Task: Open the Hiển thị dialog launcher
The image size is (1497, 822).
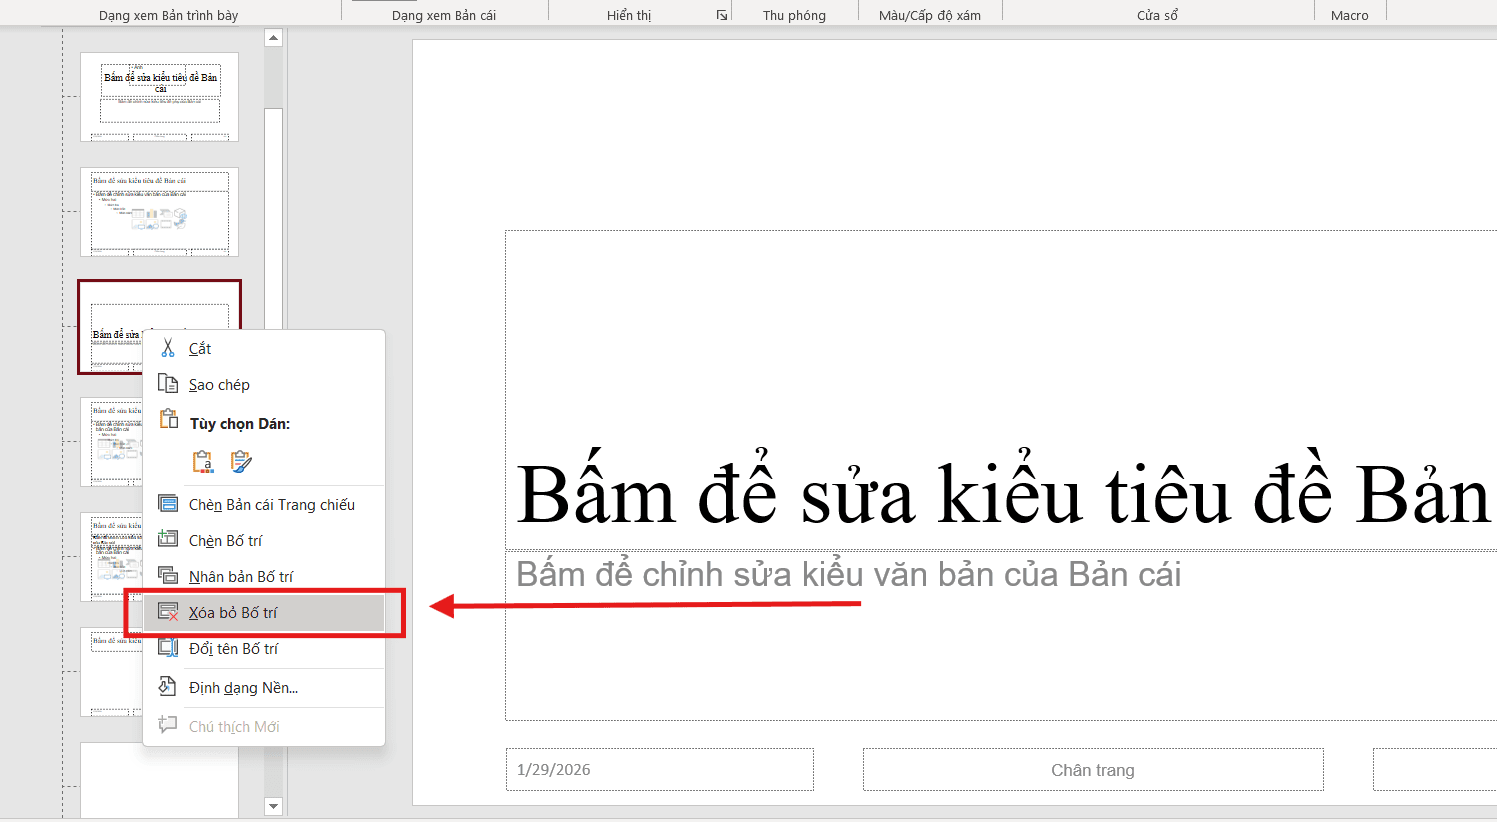Action: (x=721, y=15)
